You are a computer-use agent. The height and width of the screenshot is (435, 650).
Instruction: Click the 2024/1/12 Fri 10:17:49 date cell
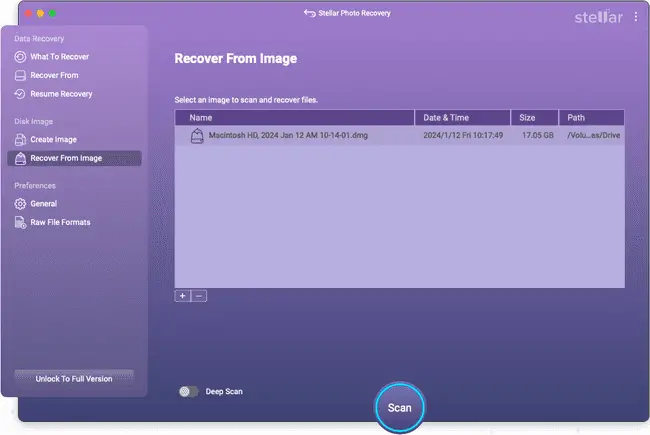pos(463,136)
